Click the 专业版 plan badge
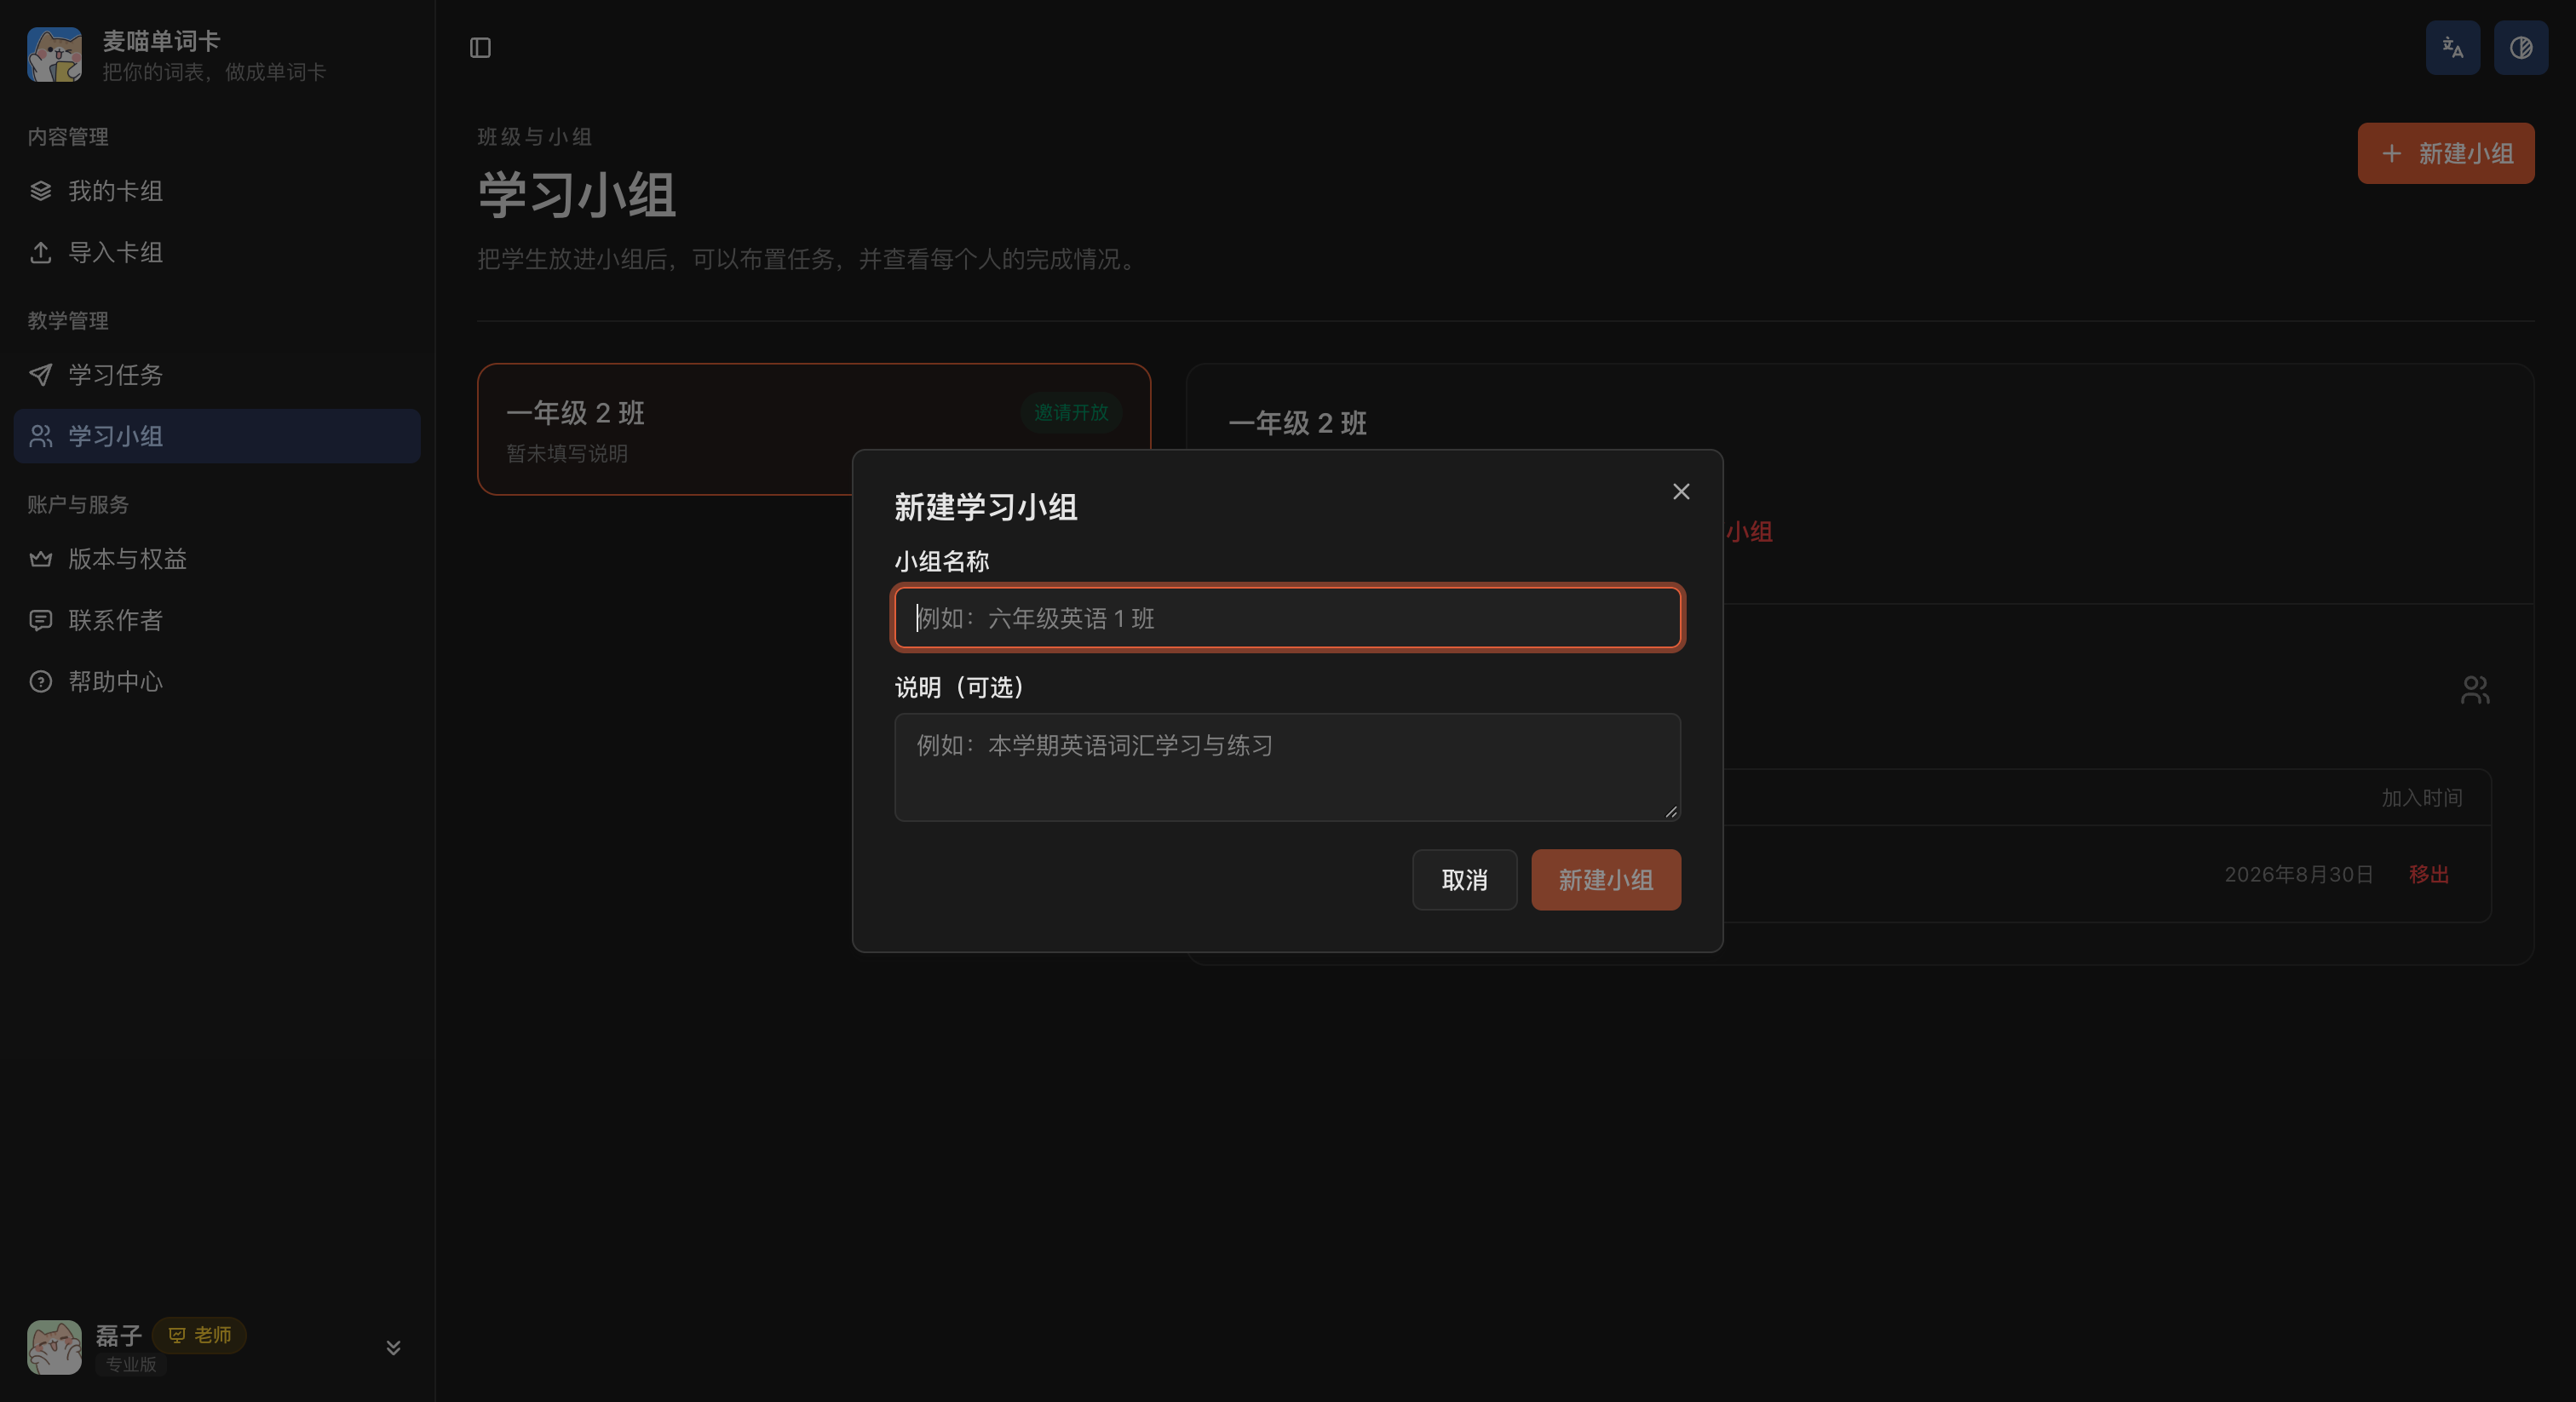 click(x=131, y=1364)
